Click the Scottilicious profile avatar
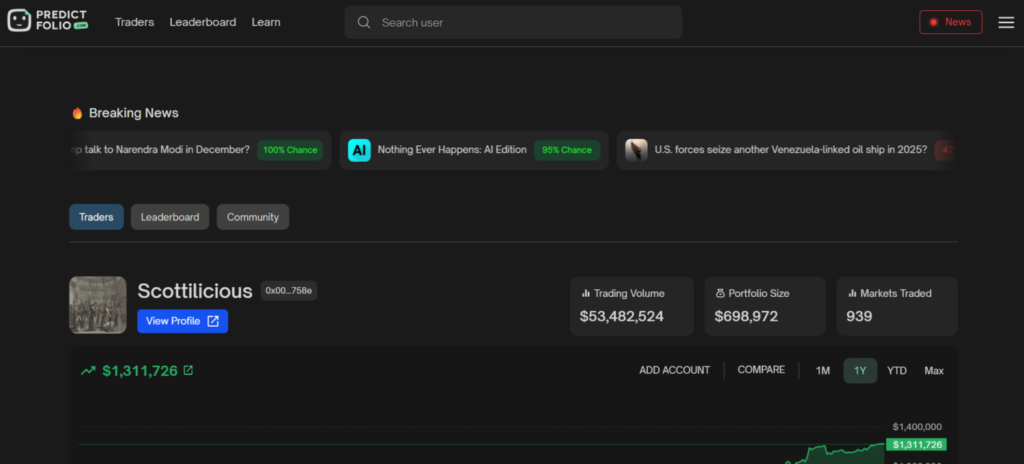The width and height of the screenshot is (1024, 464). 98,305
